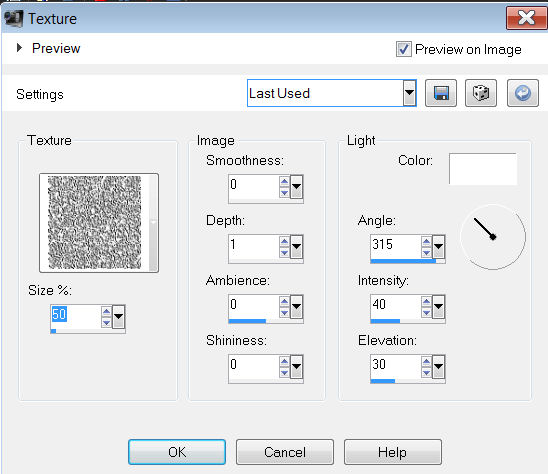Increase Size % with its up arrow
548x474 pixels.
106,311
